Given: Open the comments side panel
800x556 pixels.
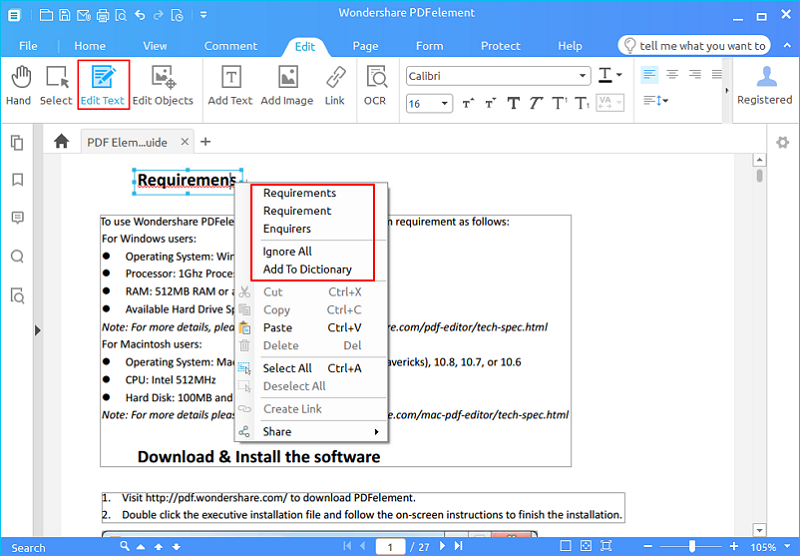Looking at the screenshot, I should (x=17, y=218).
